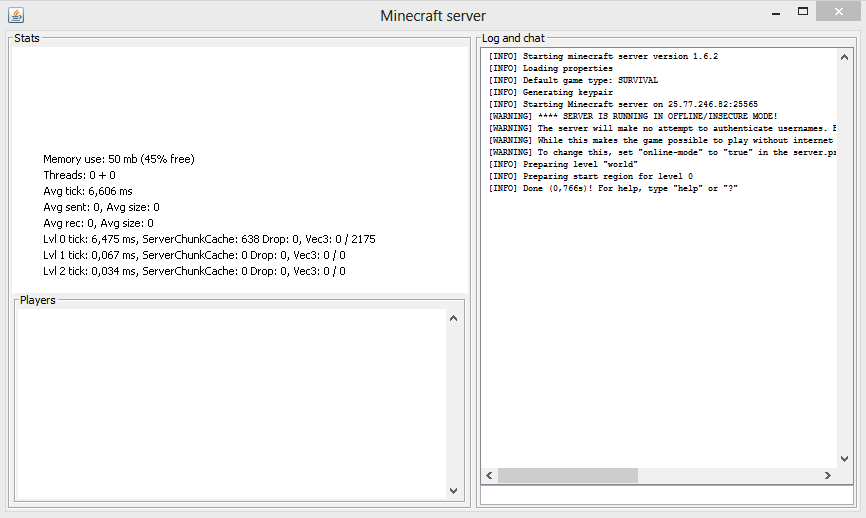Focus the server command input field
The image size is (866, 518).
coord(667,495)
